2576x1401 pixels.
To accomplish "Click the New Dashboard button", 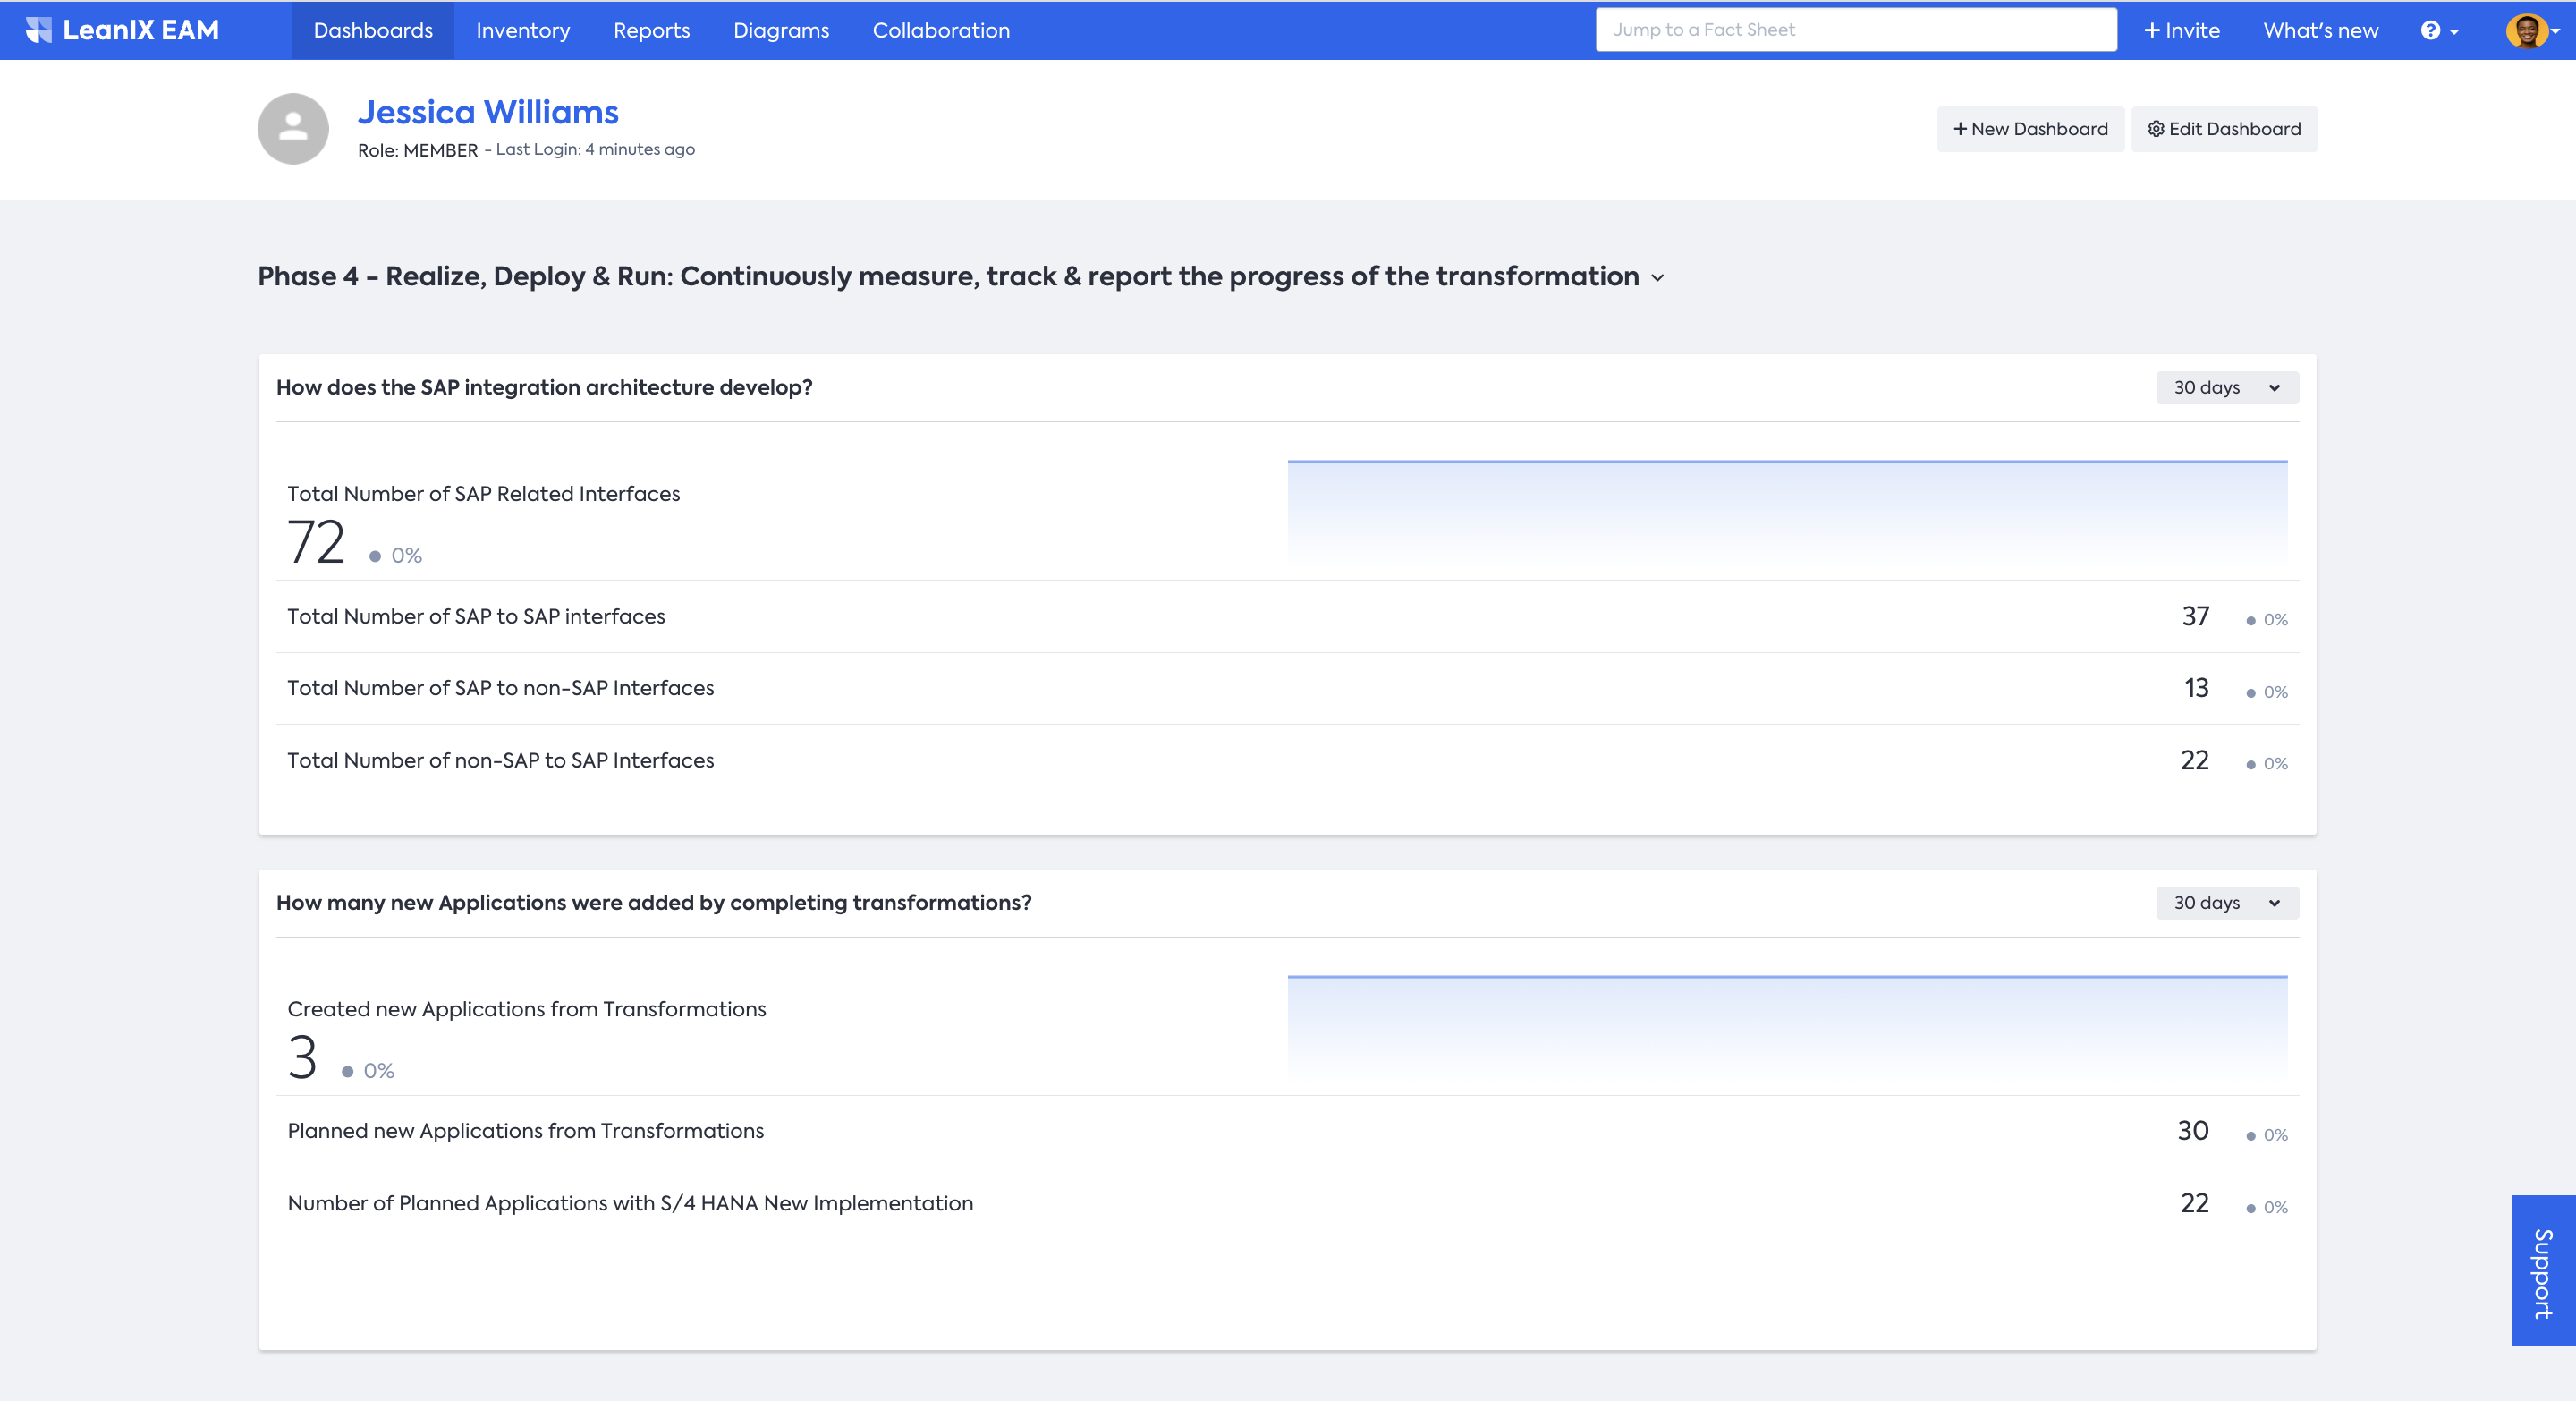I will click(x=2029, y=130).
